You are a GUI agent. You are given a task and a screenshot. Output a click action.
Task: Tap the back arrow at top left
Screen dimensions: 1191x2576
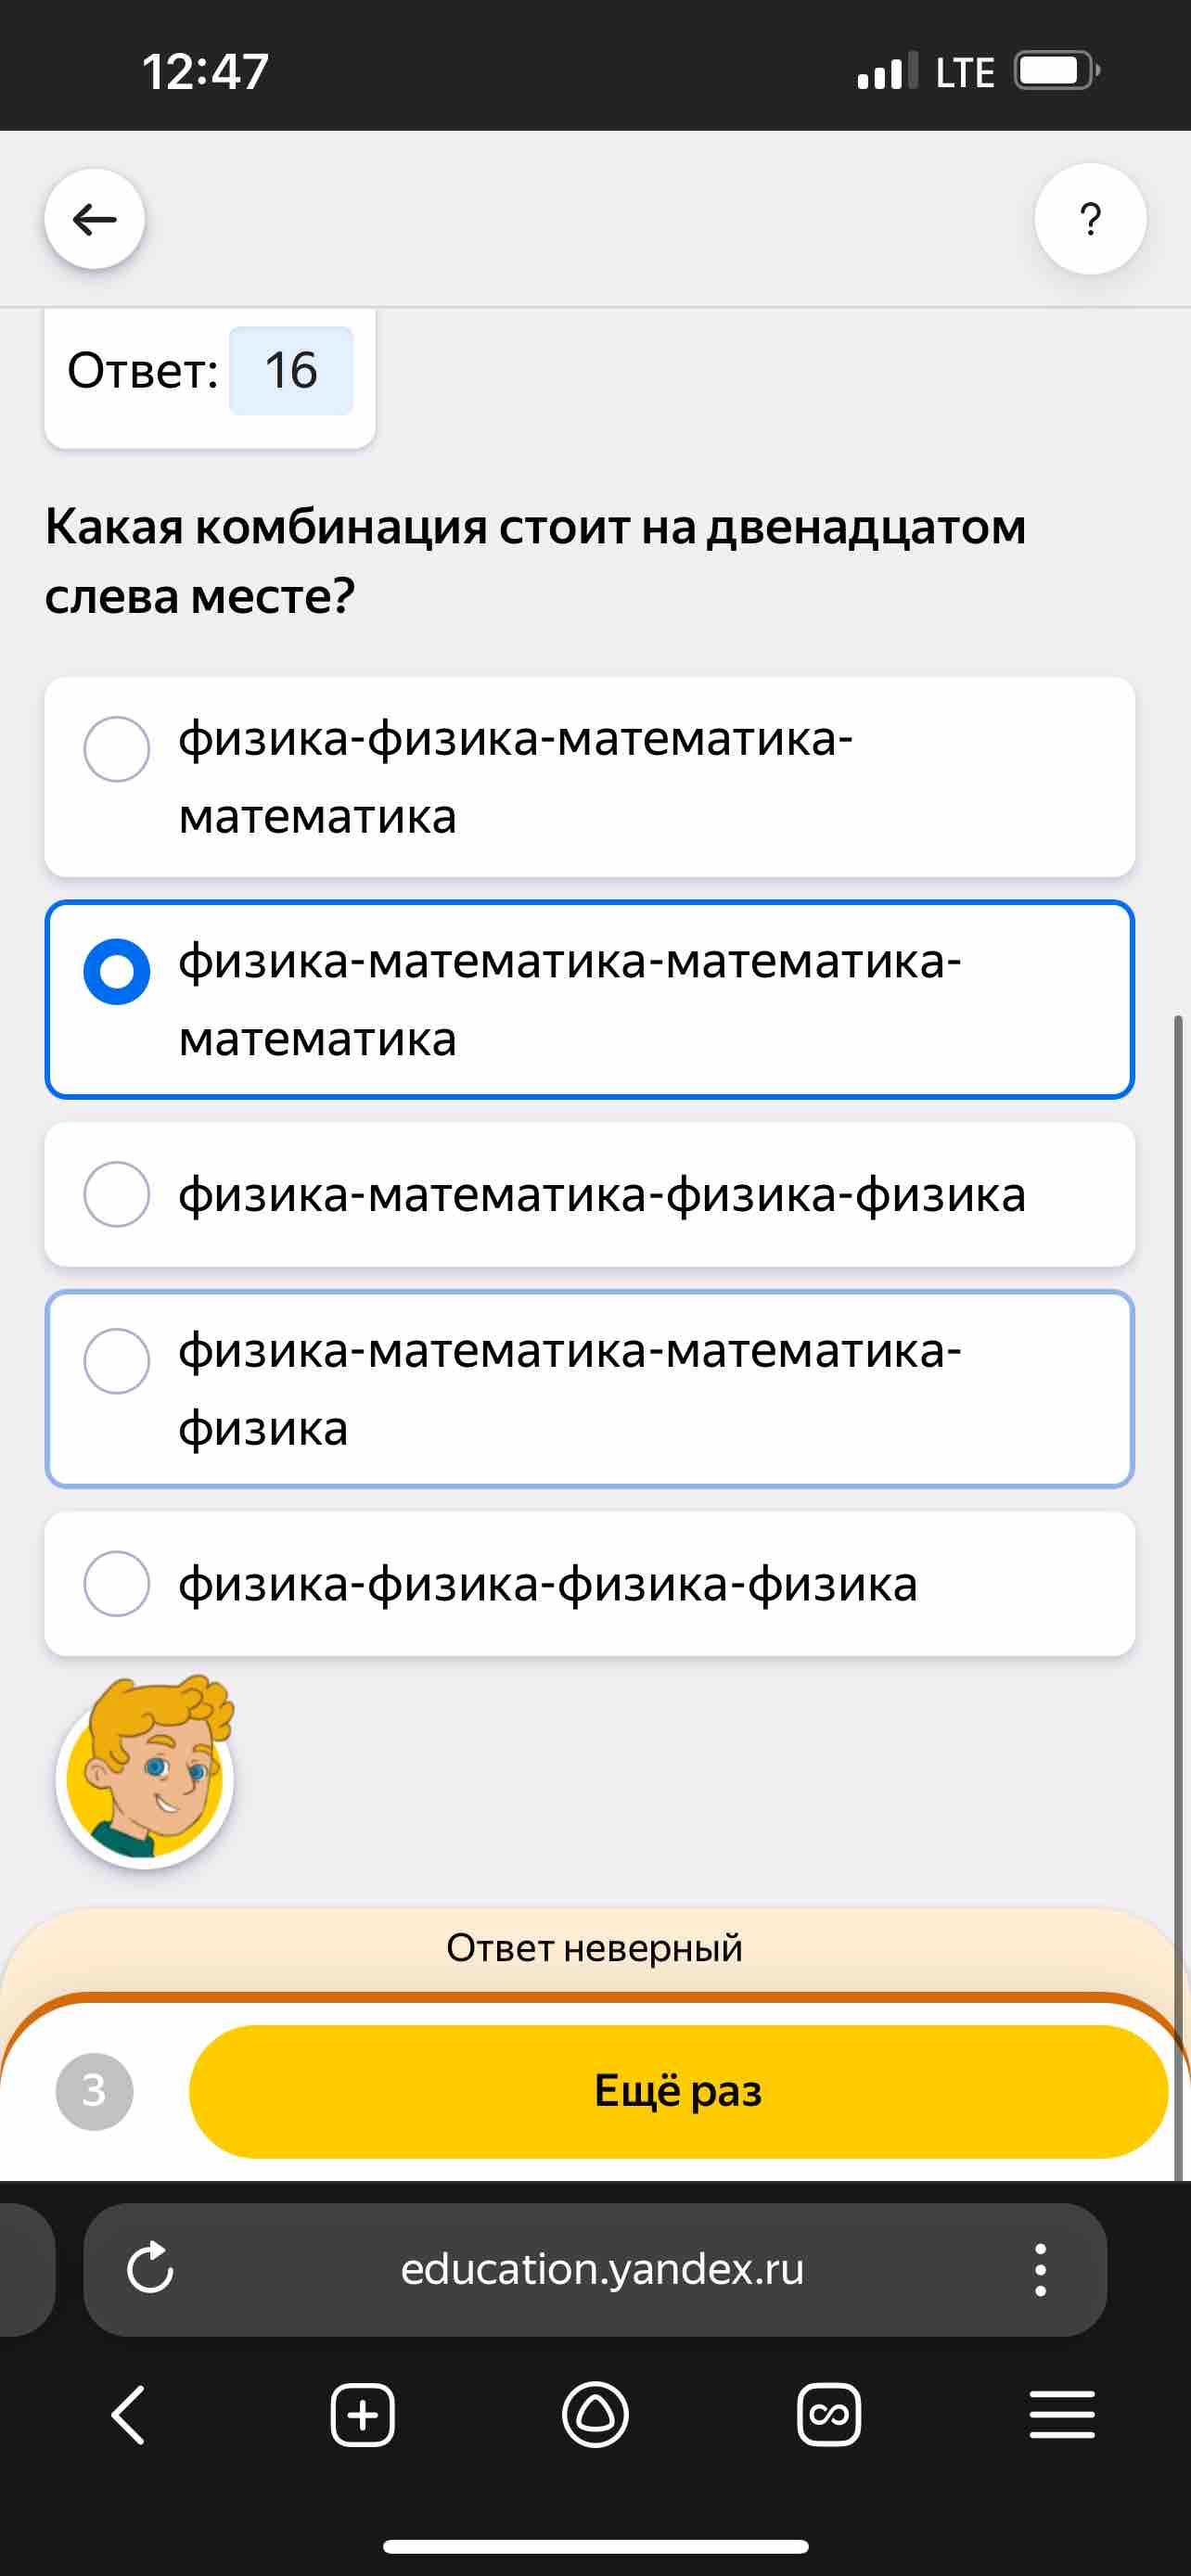(x=95, y=219)
